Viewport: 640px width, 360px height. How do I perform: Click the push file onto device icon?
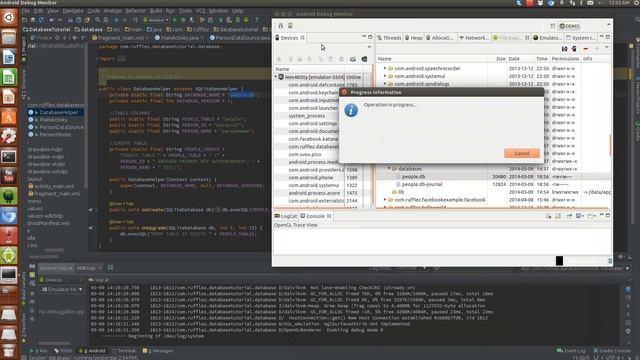pos(574,49)
